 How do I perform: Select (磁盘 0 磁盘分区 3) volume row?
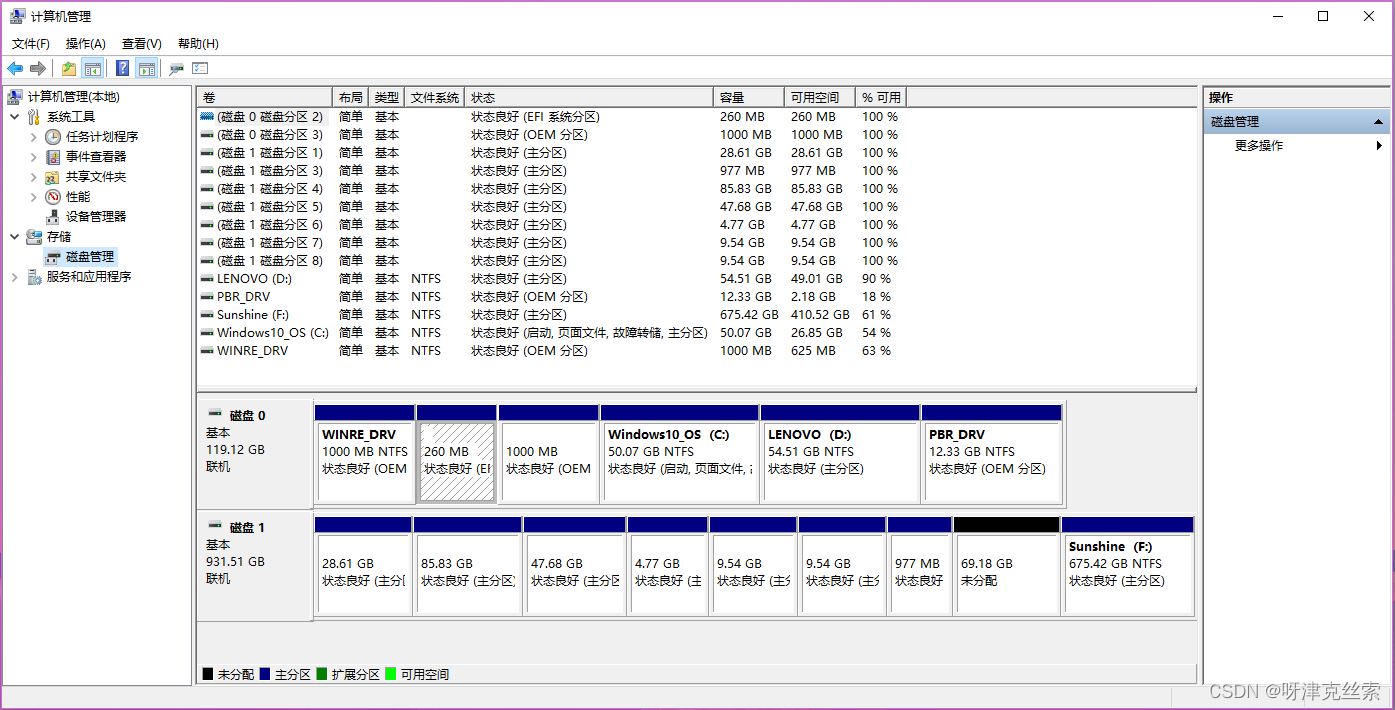click(552, 135)
